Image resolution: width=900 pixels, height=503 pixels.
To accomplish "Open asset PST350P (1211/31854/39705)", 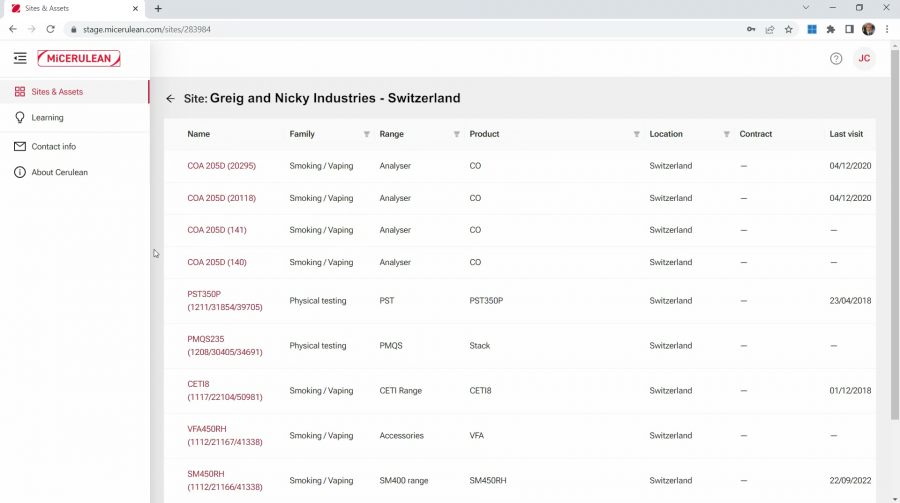I will [225, 301].
